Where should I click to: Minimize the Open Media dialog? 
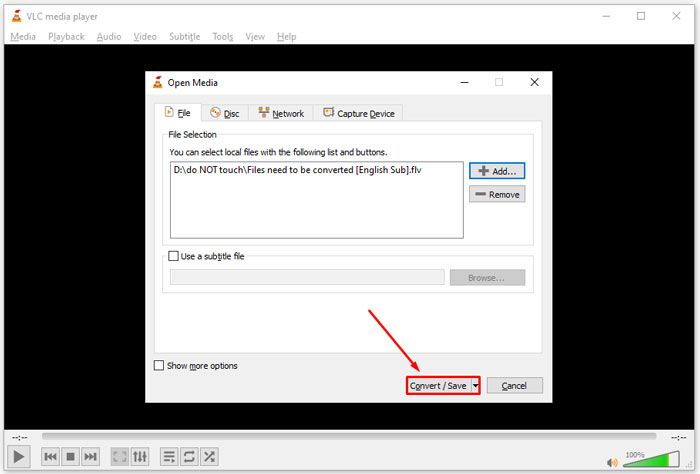click(x=464, y=82)
